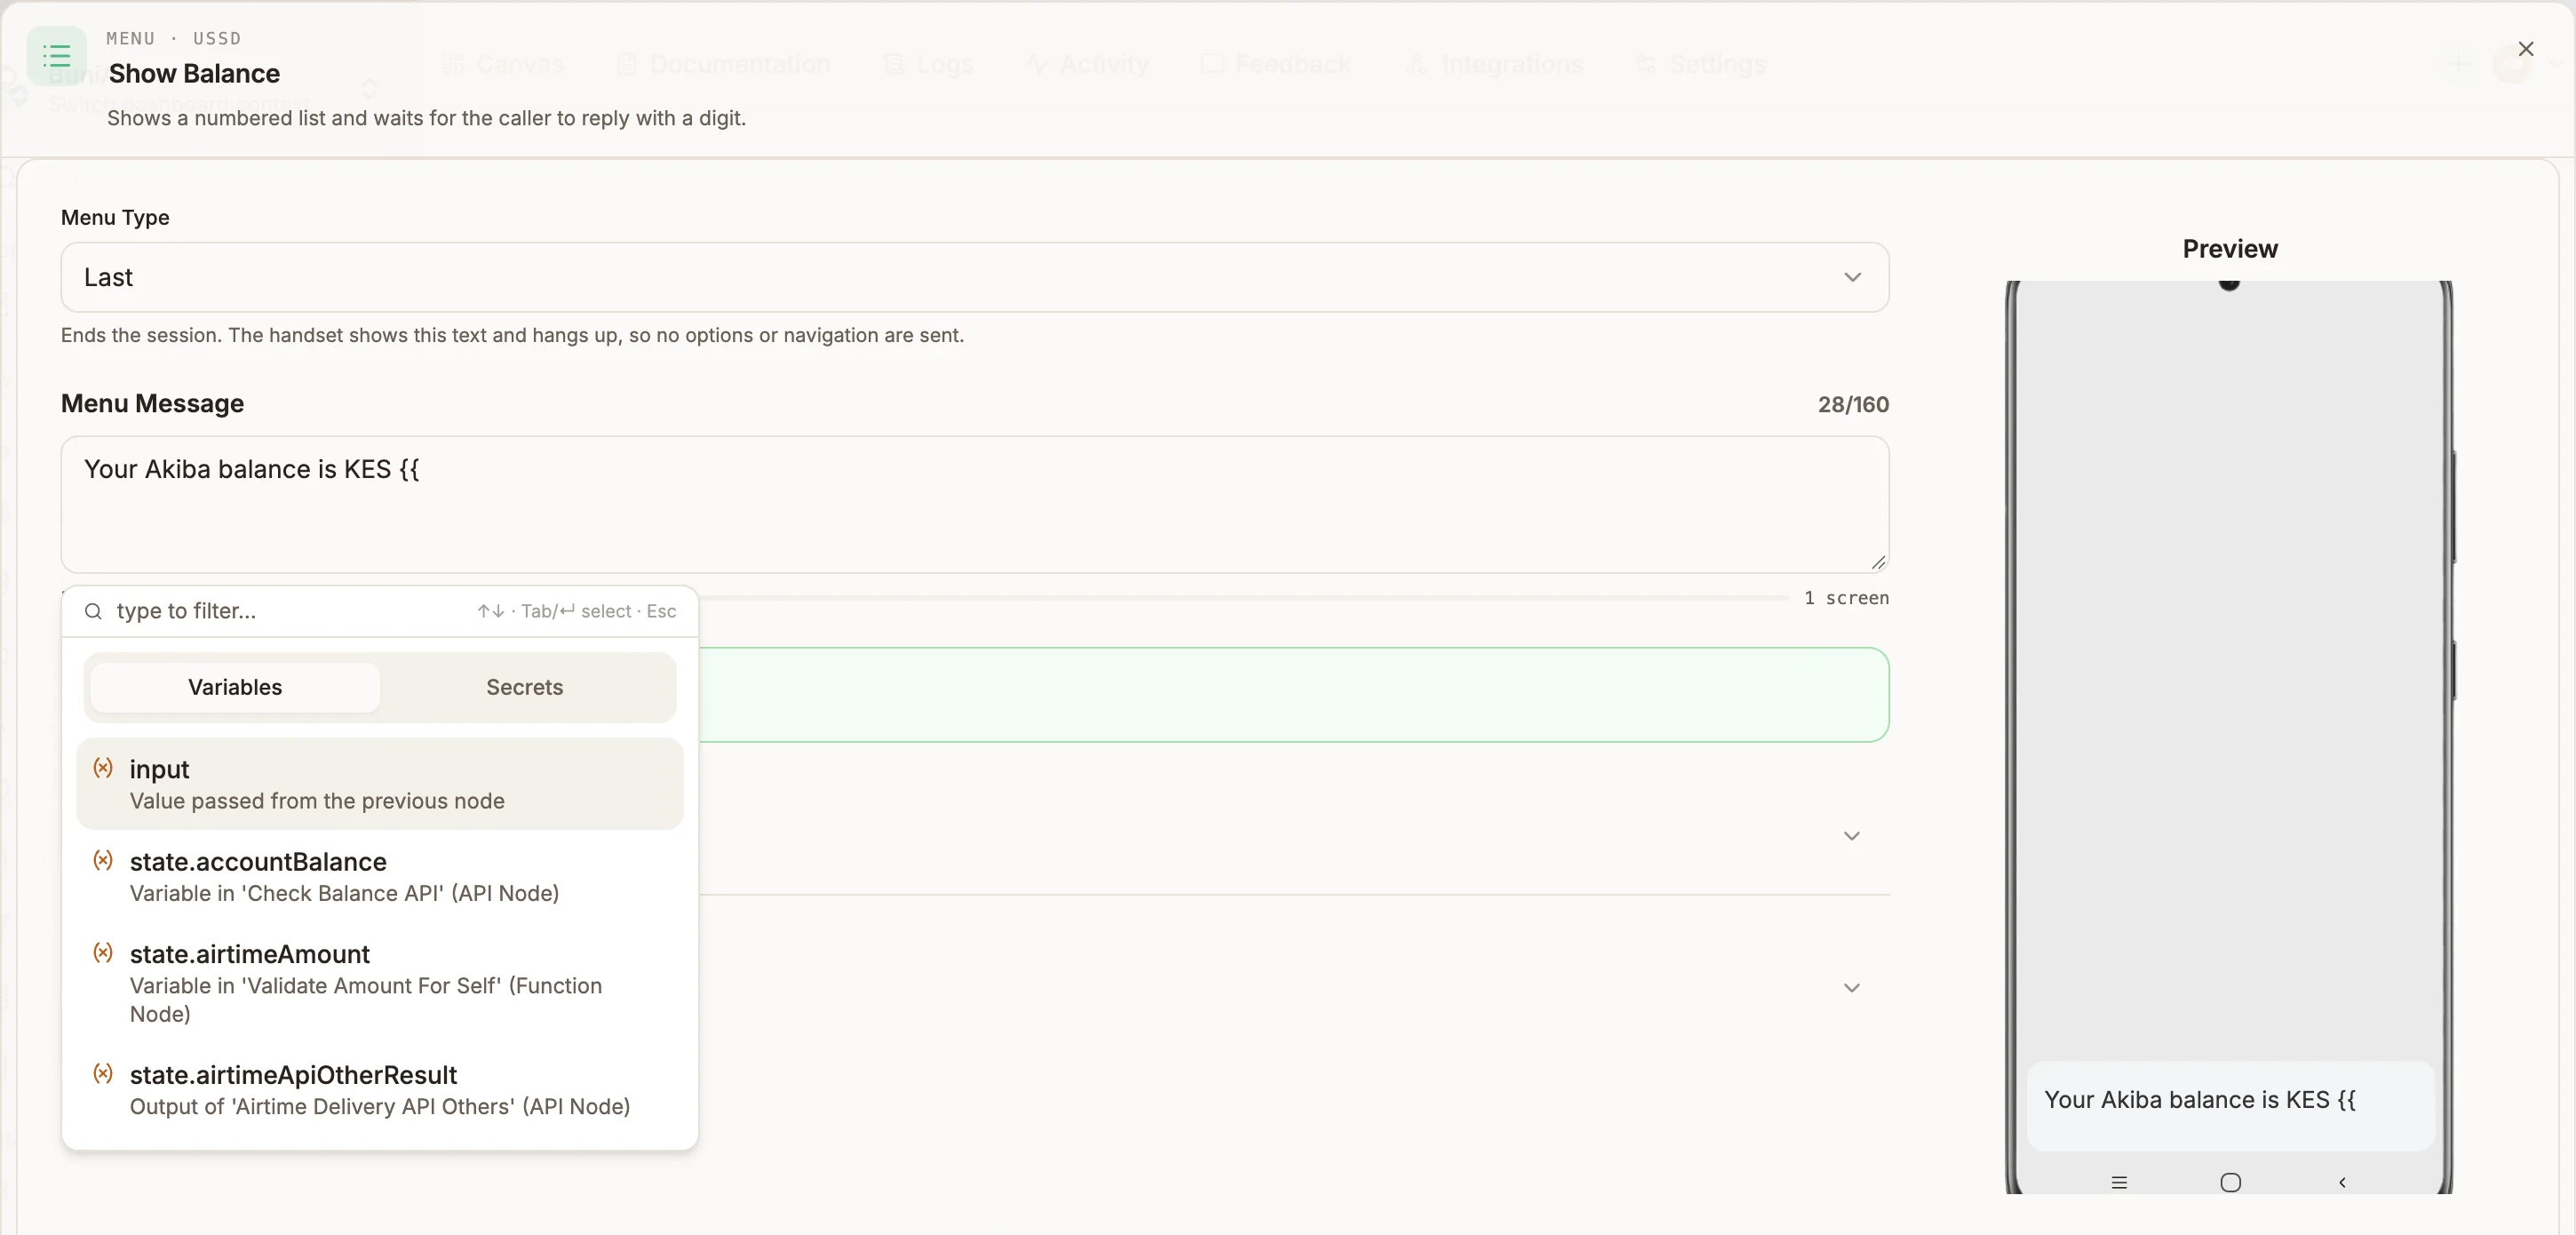Select state.accountBalance variable
2576x1235 pixels.
[380, 876]
